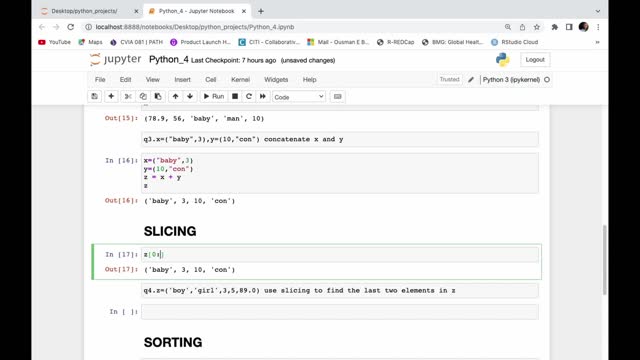
Task: Show more bookmarks chevron
Action: click(x=598, y=42)
